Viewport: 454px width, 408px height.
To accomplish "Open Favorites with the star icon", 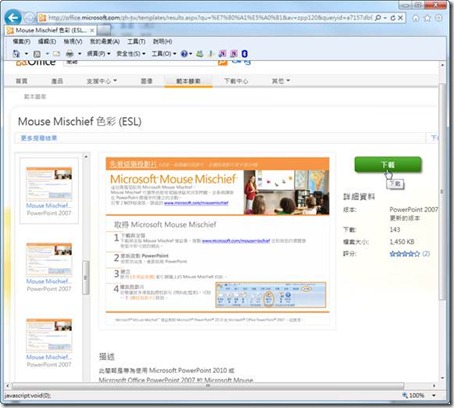I will (x=427, y=18).
